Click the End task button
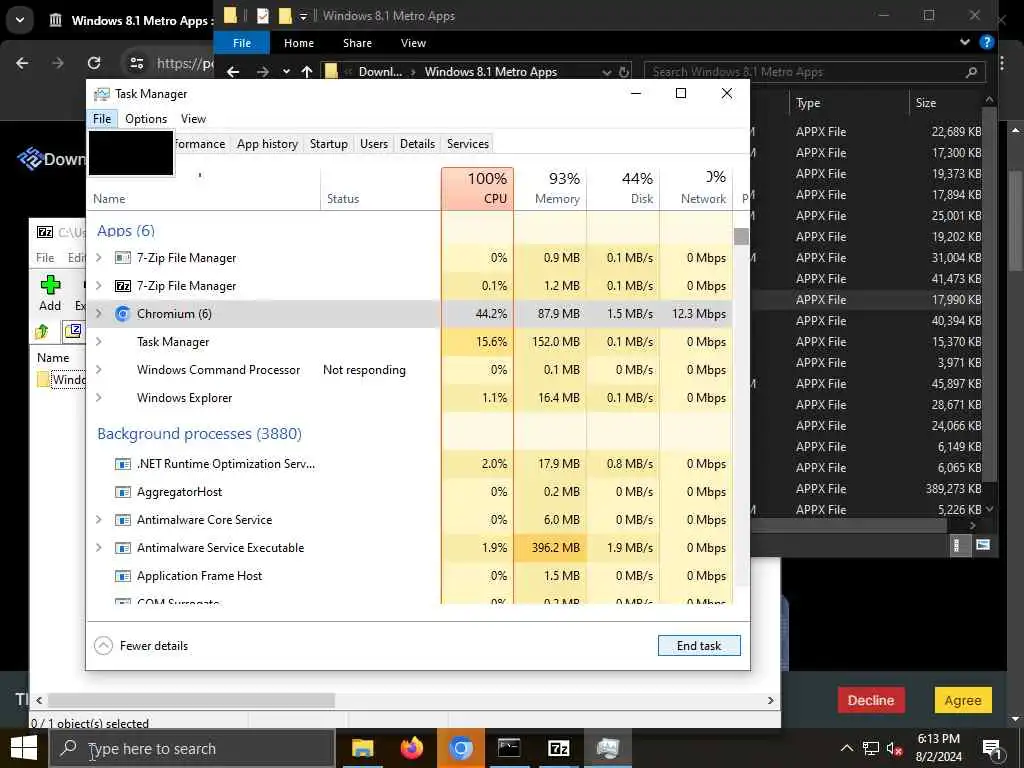 [x=699, y=646]
